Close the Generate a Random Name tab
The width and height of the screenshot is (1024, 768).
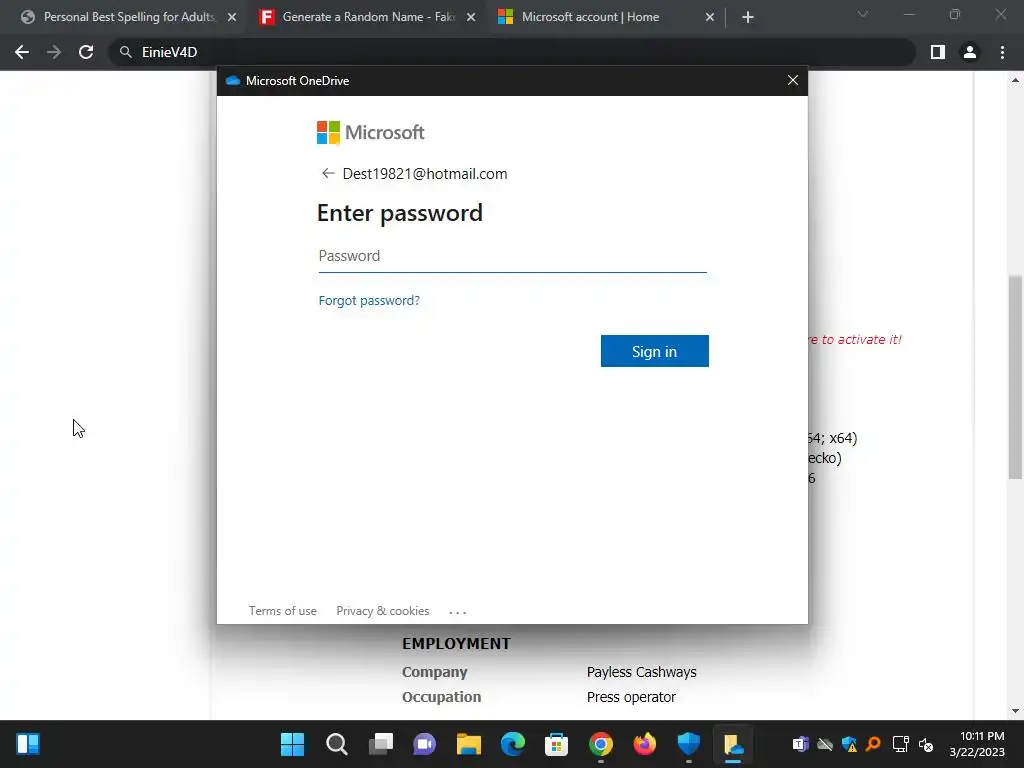tap(471, 17)
